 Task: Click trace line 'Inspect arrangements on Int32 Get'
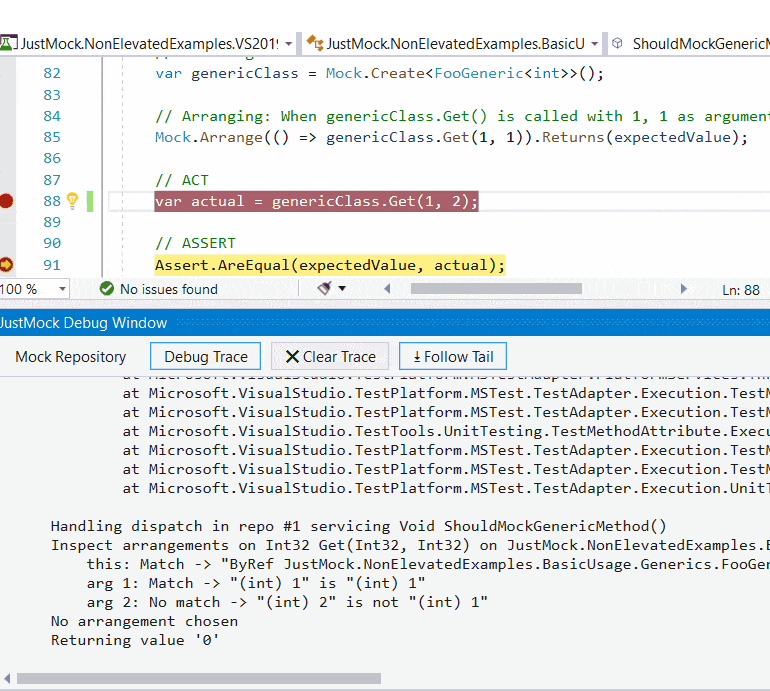(410, 546)
